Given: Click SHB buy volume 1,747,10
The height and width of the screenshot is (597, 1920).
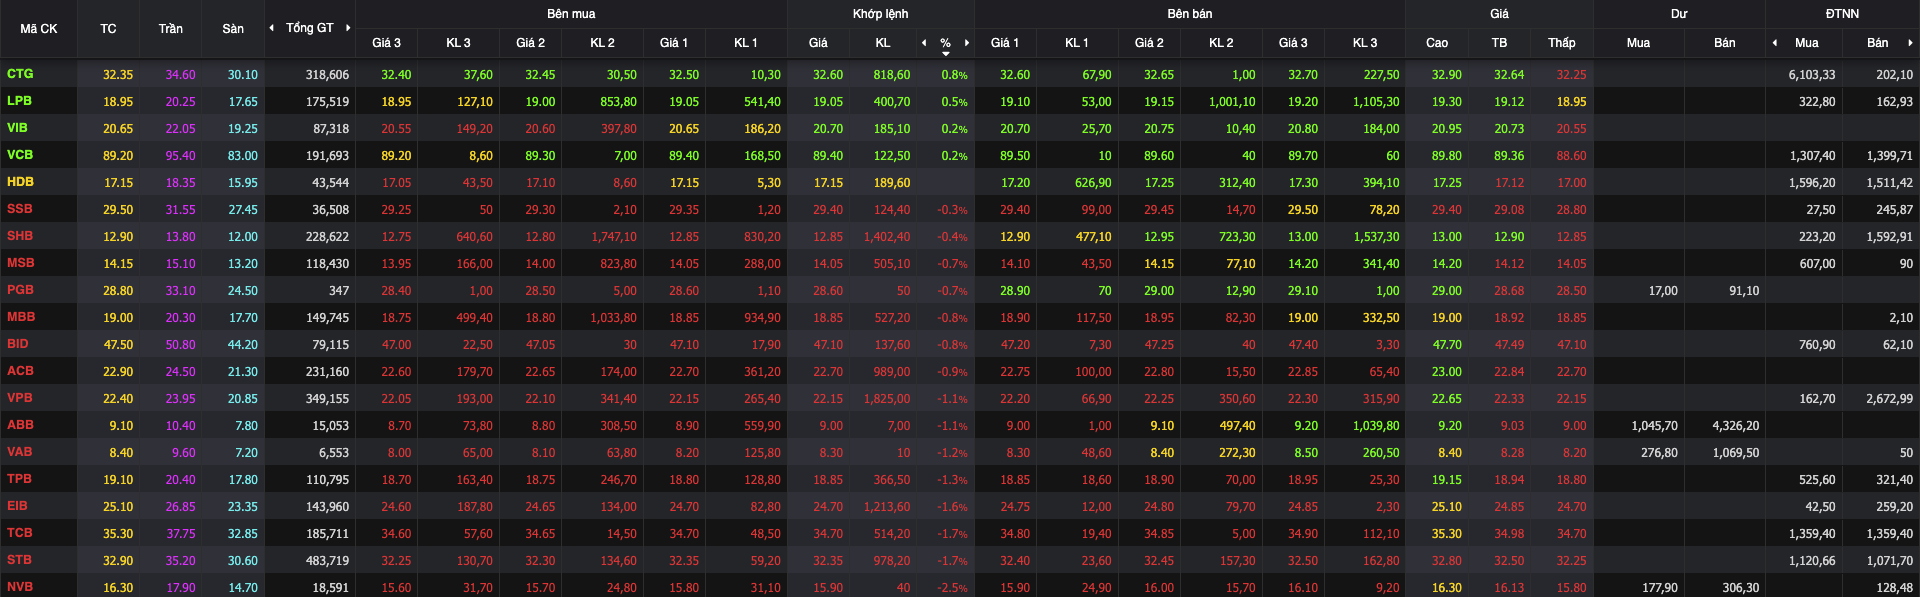Looking at the screenshot, I should pyautogui.click(x=613, y=237).
